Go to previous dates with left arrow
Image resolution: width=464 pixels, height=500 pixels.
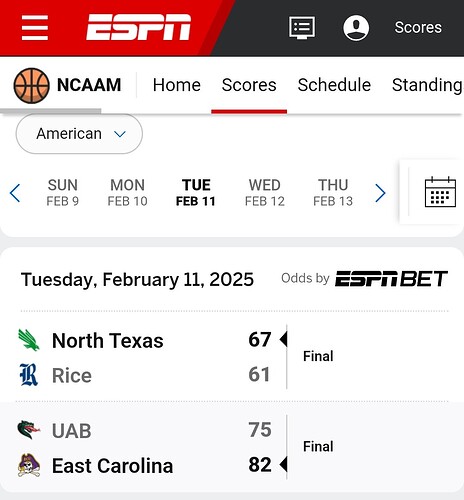15,193
